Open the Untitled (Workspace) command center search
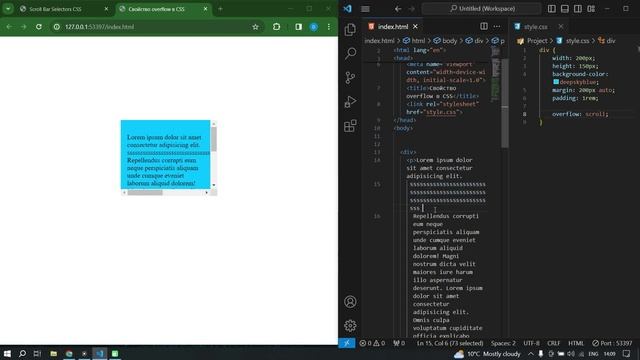The image size is (640, 360). (482, 9)
